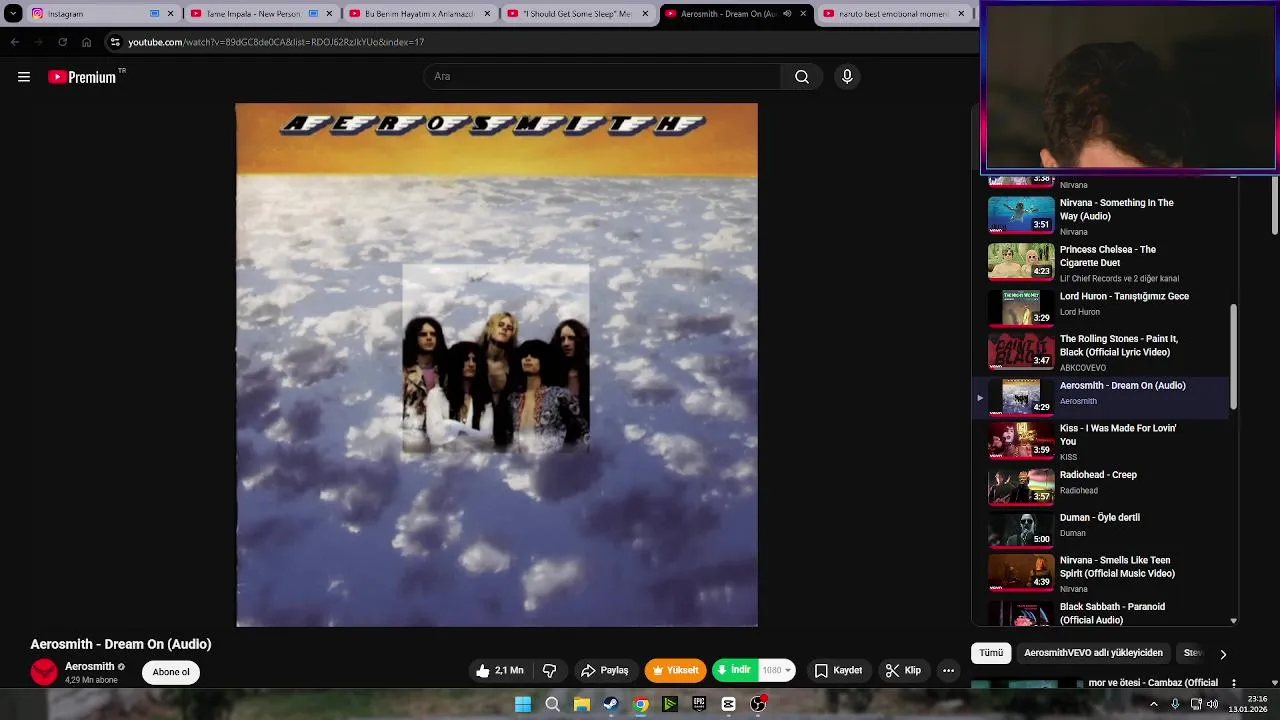Play Nirvana - Smells Like Teen Spirit

[x=1100, y=574]
